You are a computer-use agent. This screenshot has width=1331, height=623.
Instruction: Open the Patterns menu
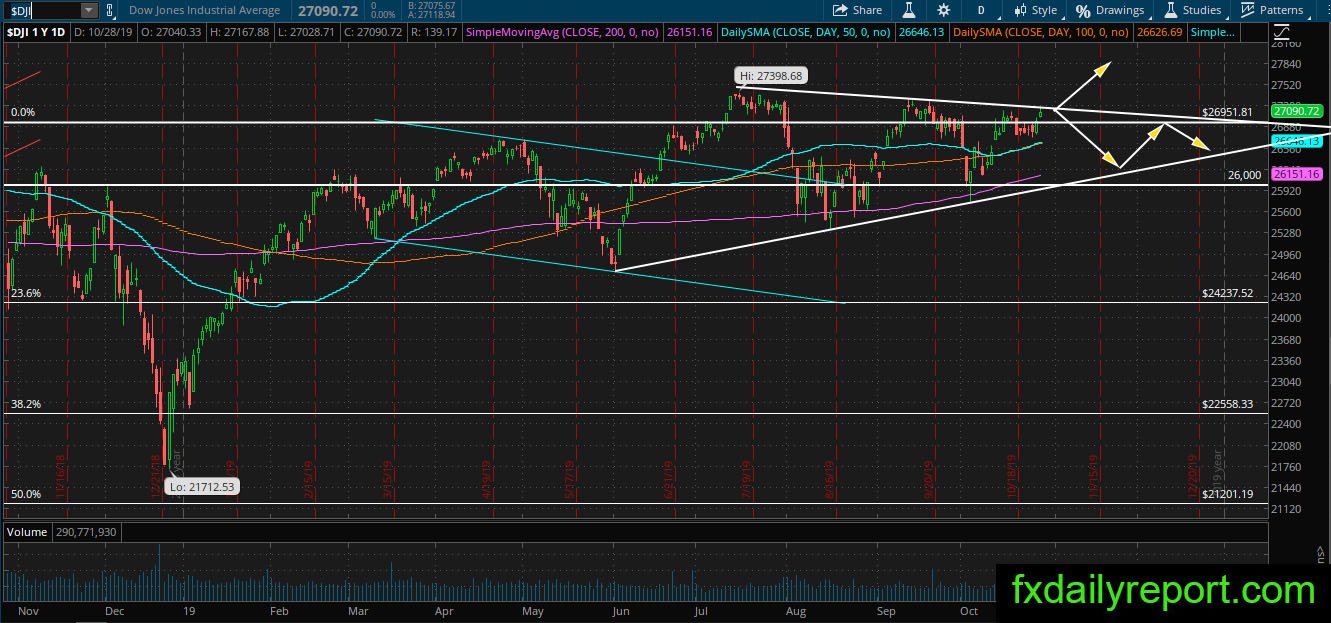point(1272,10)
